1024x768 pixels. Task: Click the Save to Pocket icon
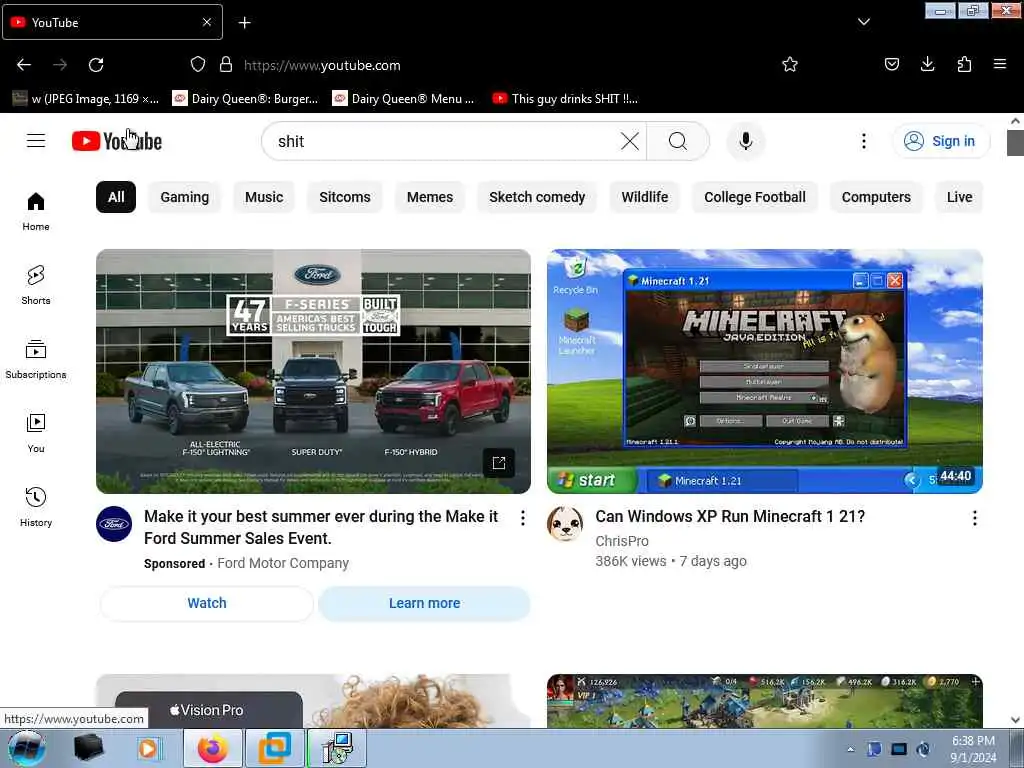(891, 64)
